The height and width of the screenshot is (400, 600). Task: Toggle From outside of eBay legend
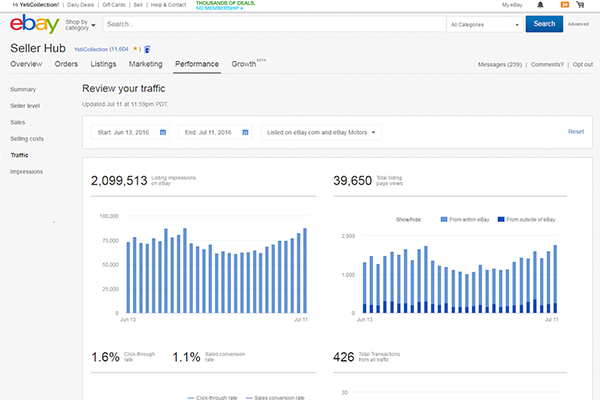coord(526,219)
